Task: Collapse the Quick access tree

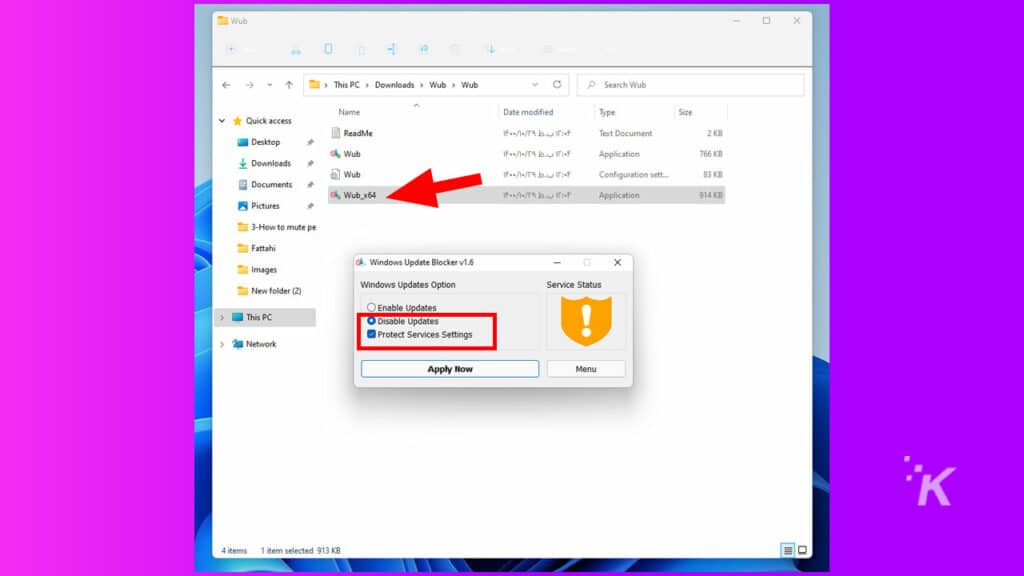Action: (x=222, y=121)
